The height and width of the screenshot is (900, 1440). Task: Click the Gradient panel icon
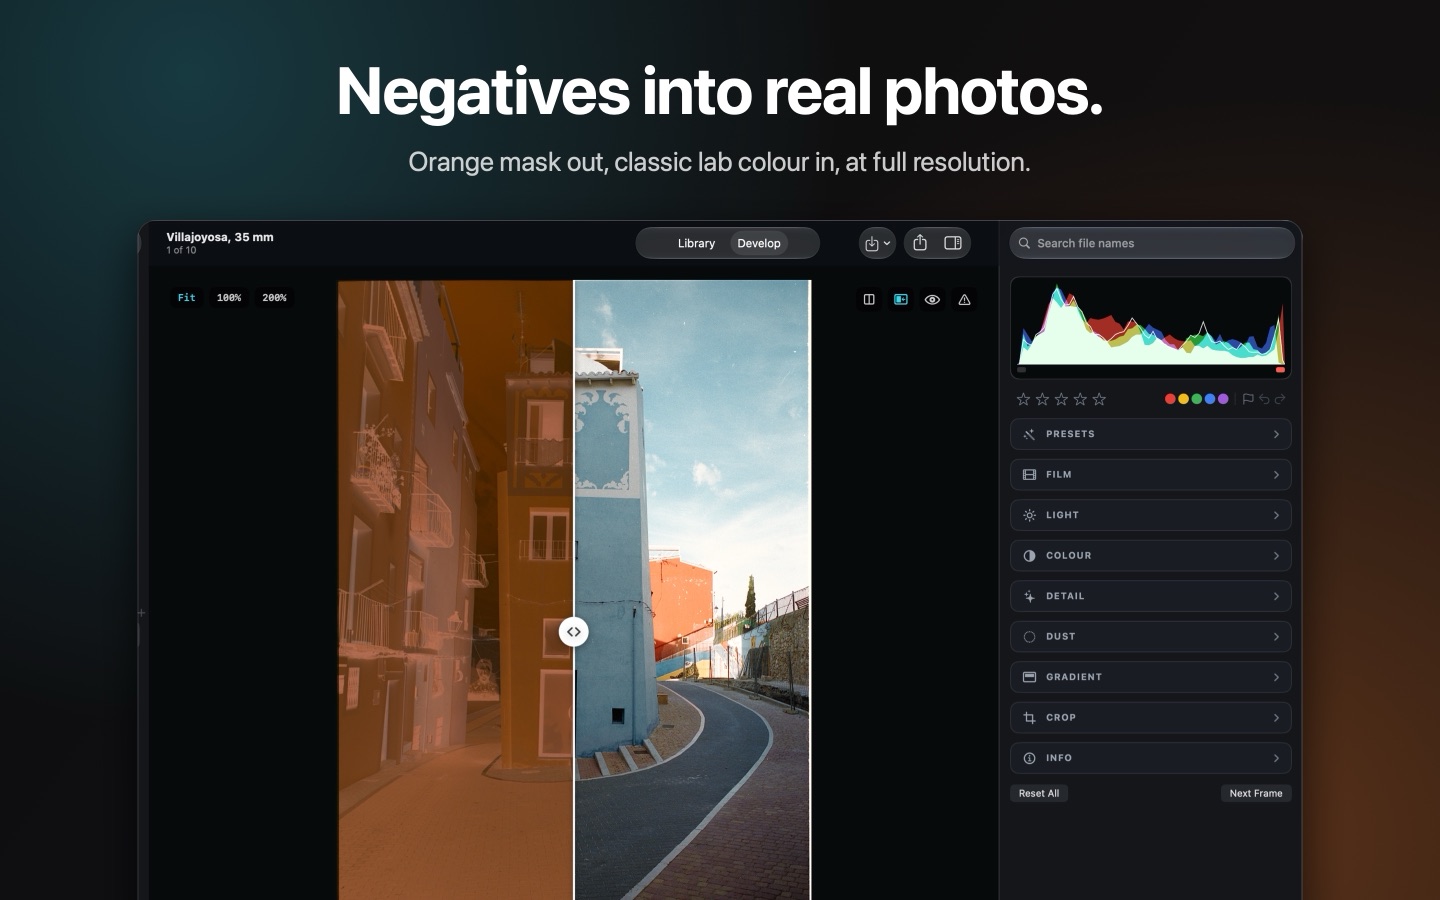[x=1029, y=677]
